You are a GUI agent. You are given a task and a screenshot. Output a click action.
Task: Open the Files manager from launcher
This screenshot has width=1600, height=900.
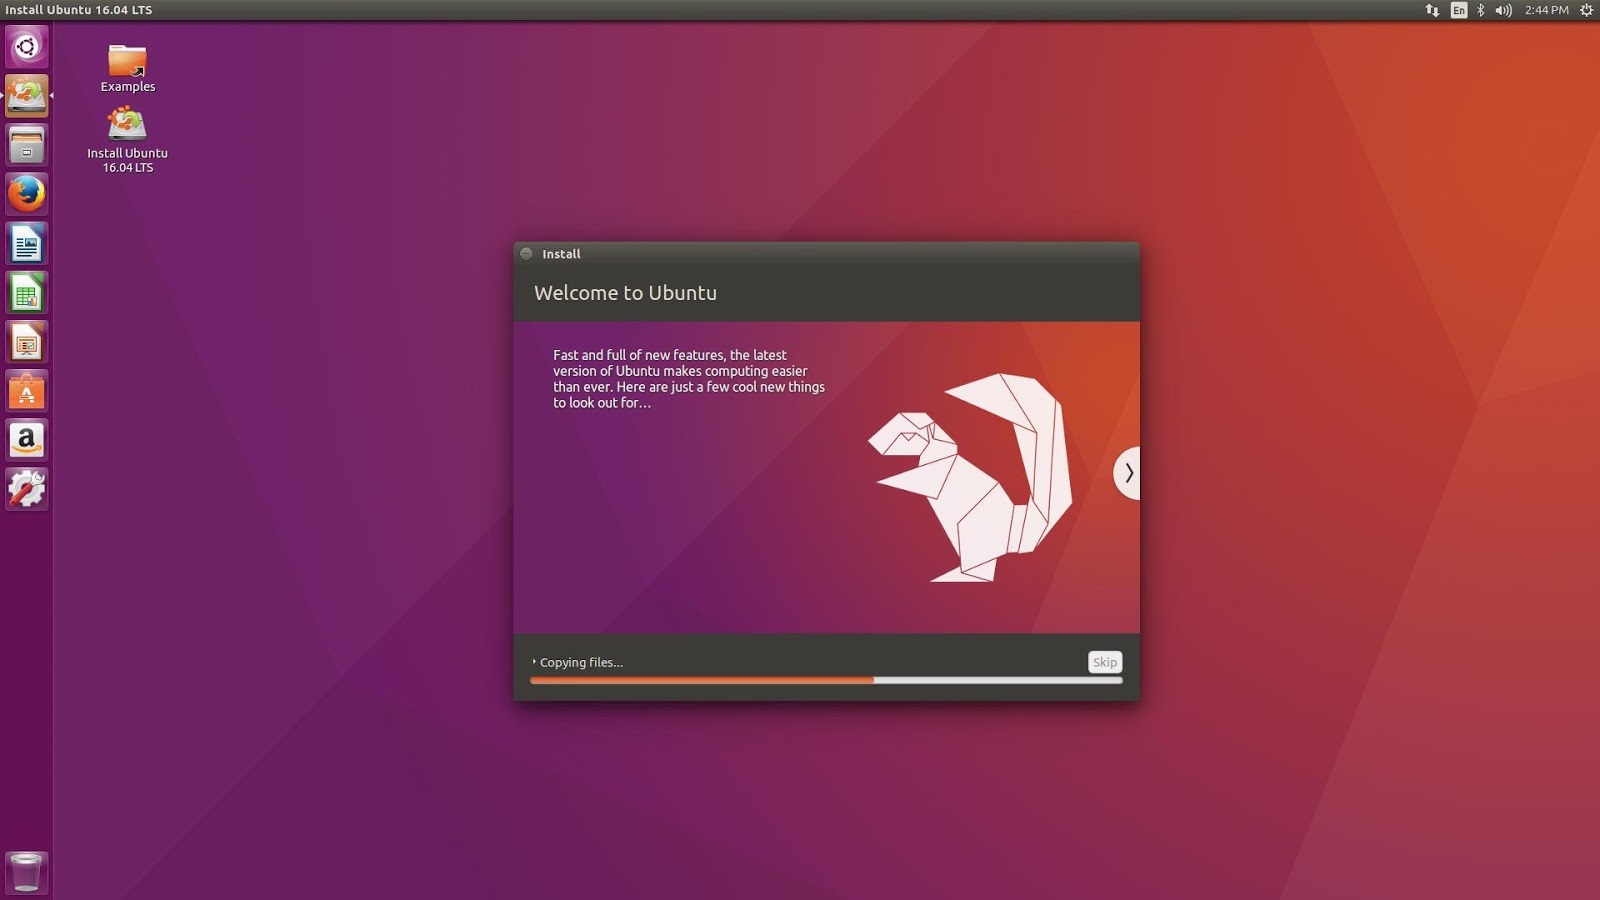(27, 145)
